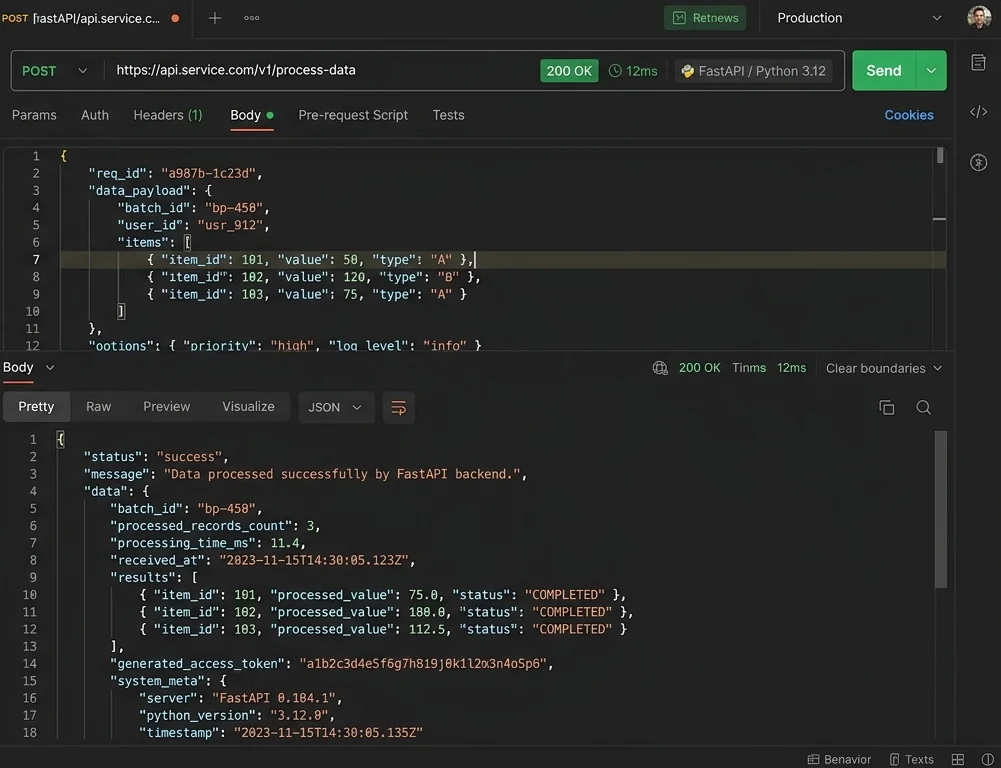This screenshot has width=1001, height=768.
Task: Switch to the Params tab
Action: 34,115
